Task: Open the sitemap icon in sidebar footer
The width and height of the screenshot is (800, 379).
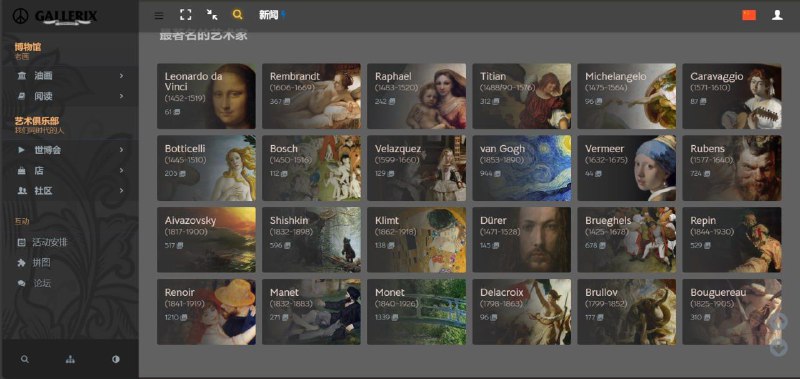Action: (x=70, y=359)
